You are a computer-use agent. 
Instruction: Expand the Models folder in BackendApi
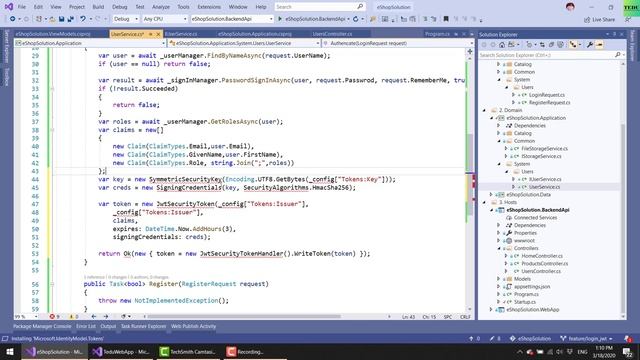click(x=499, y=279)
